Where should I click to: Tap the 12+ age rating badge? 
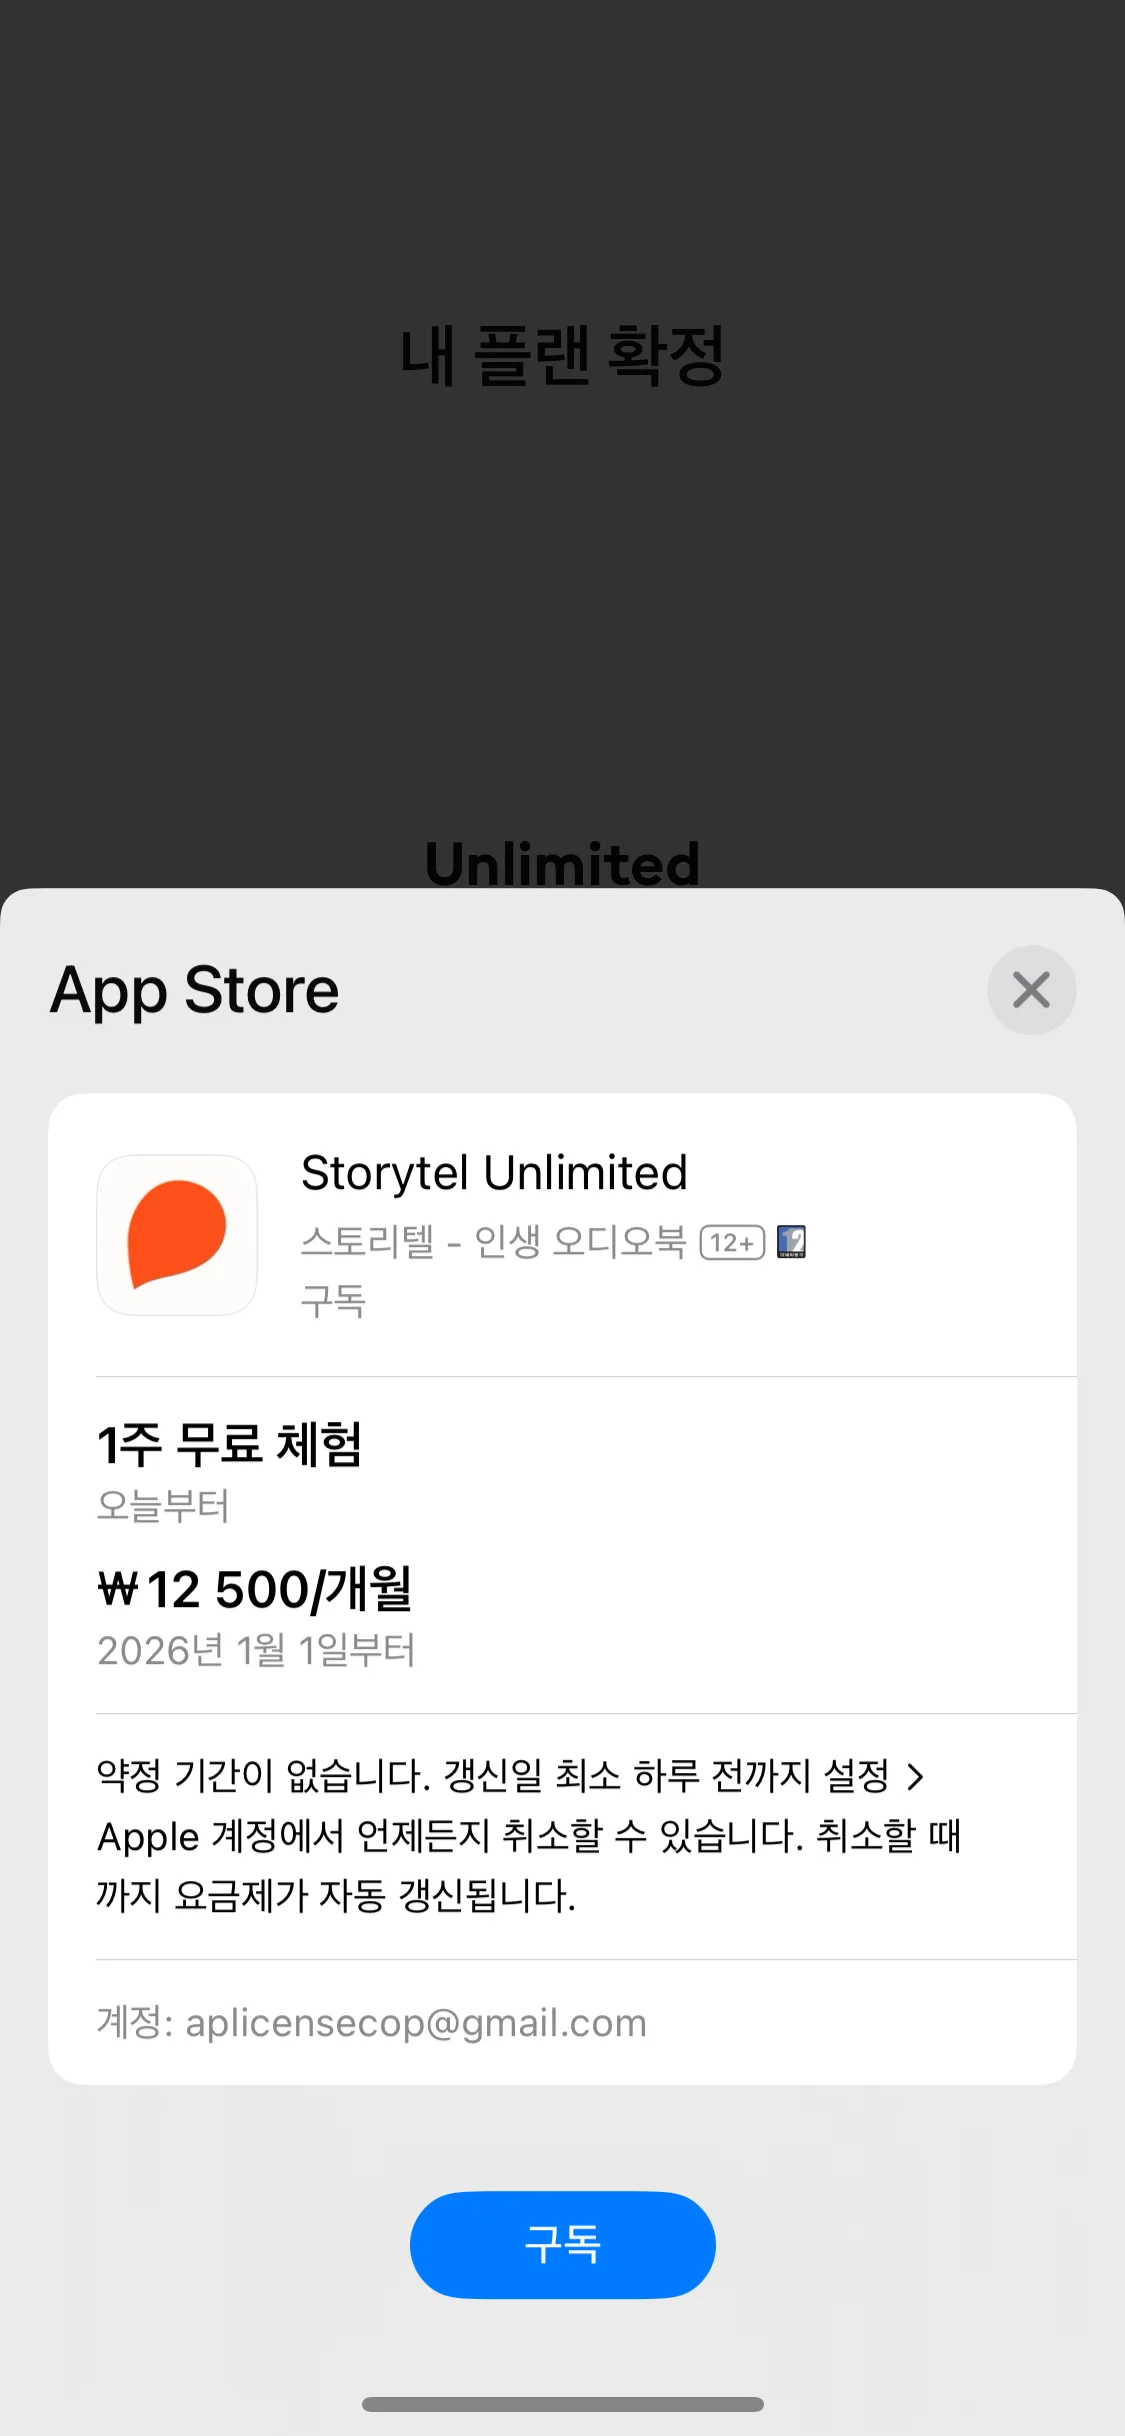click(x=732, y=1242)
